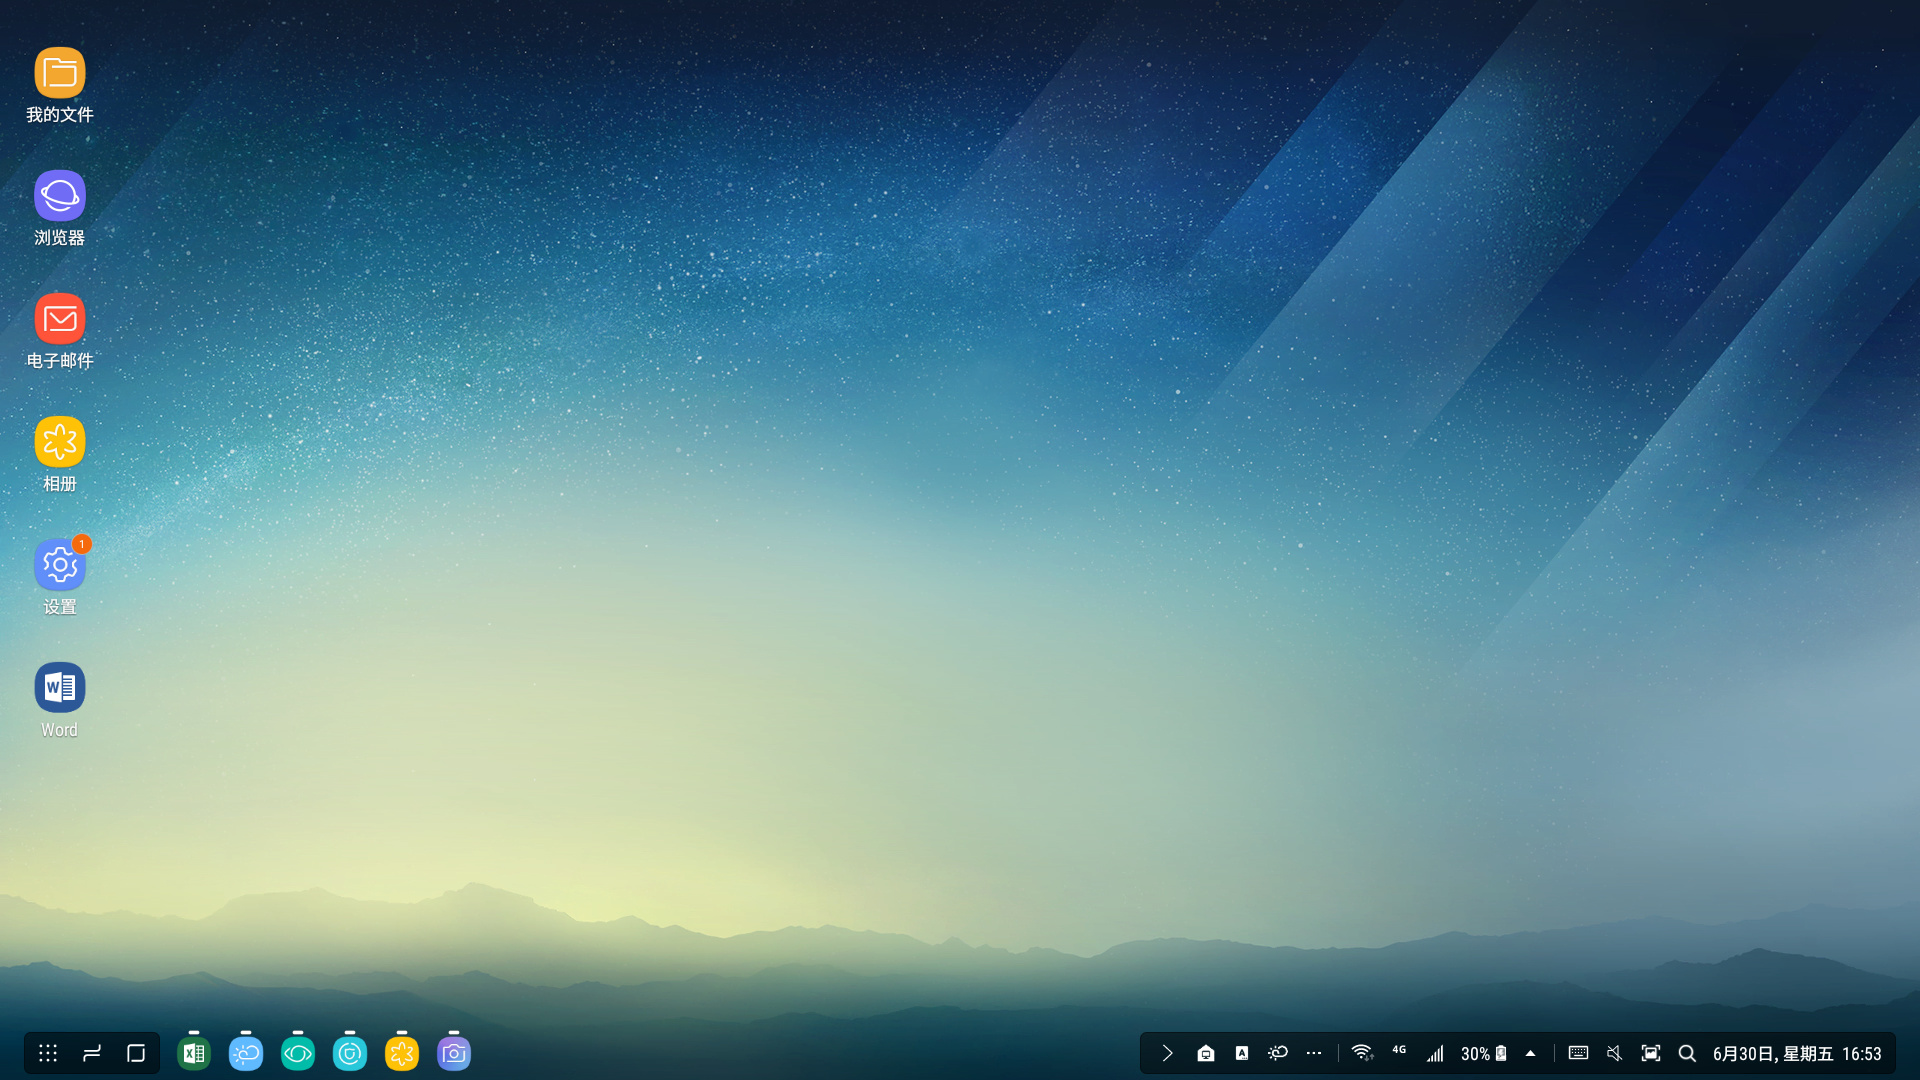Open Excel from the taskbar

(x=194, y=1053)
